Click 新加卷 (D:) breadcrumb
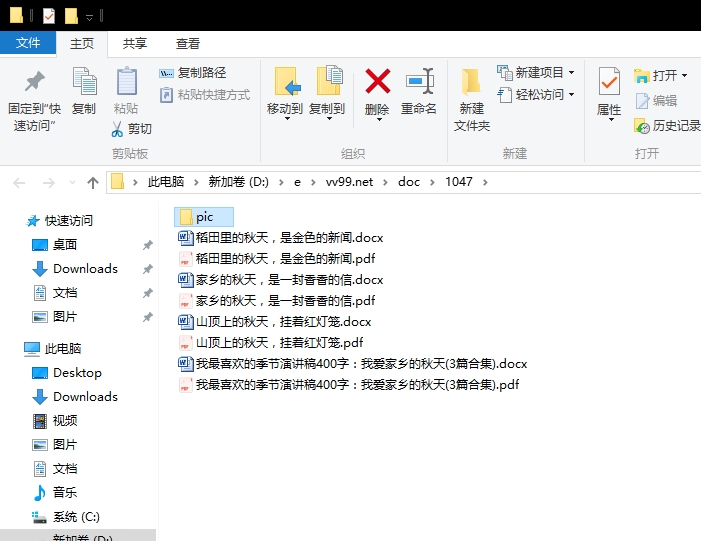 click(239, 182)
